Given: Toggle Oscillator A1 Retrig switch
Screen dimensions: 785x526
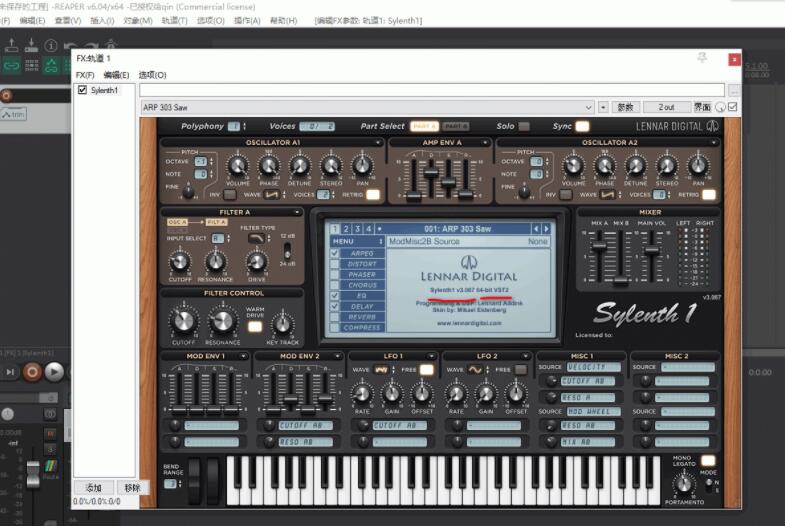Looking at the screenshot, I should [x=373, y=195].
